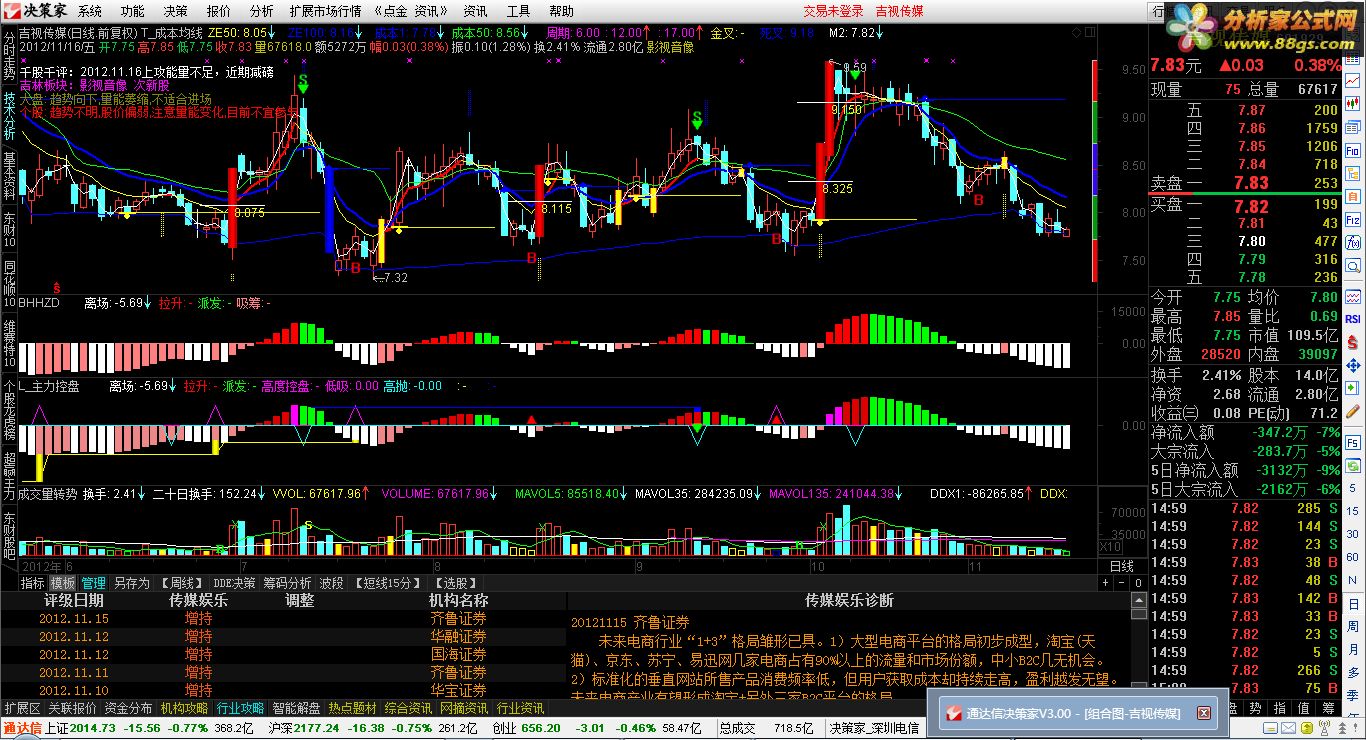Screen dimensions: 1366x740
Task: Switch to the 扩展区 bottom tab
Action: 23,708
